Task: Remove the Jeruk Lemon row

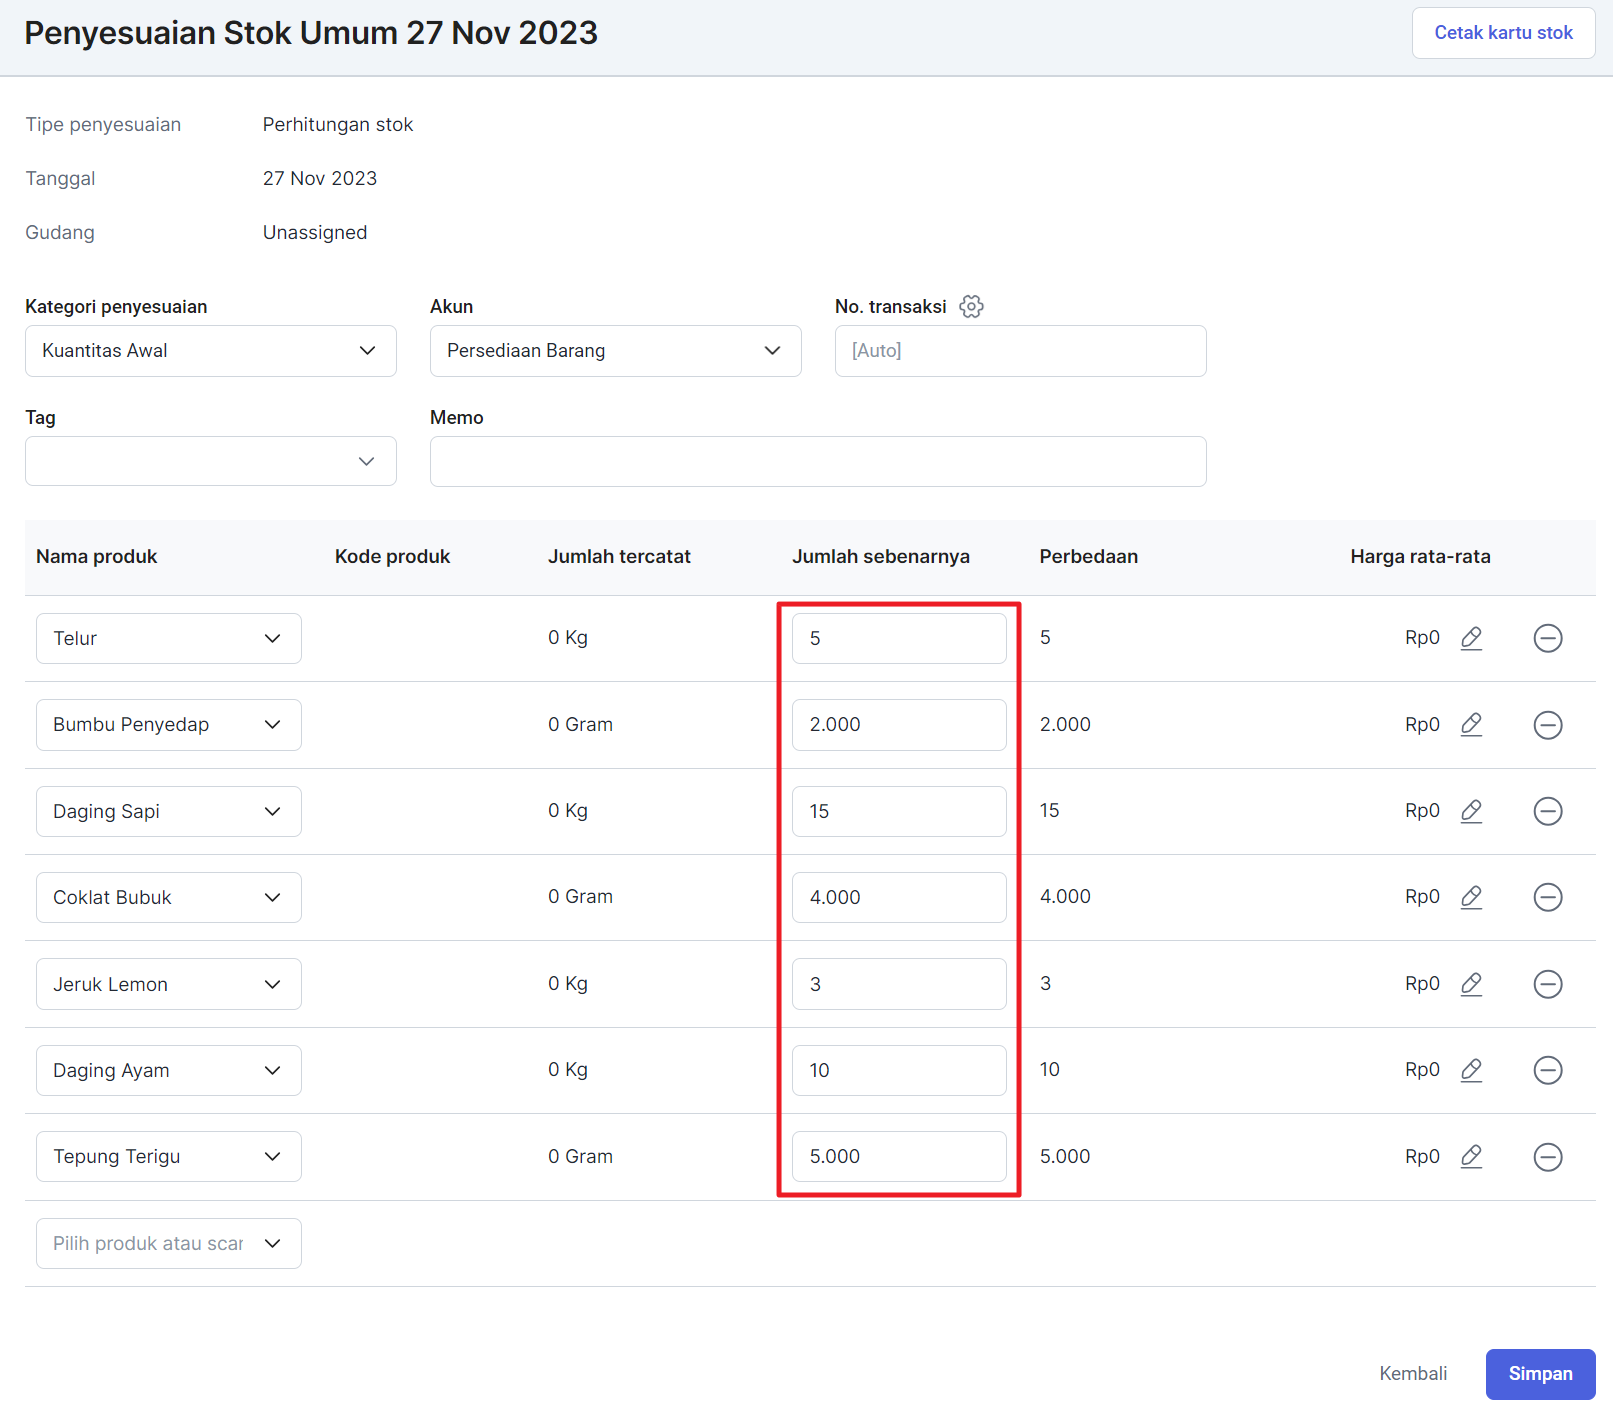Action: pos(1548,984)
